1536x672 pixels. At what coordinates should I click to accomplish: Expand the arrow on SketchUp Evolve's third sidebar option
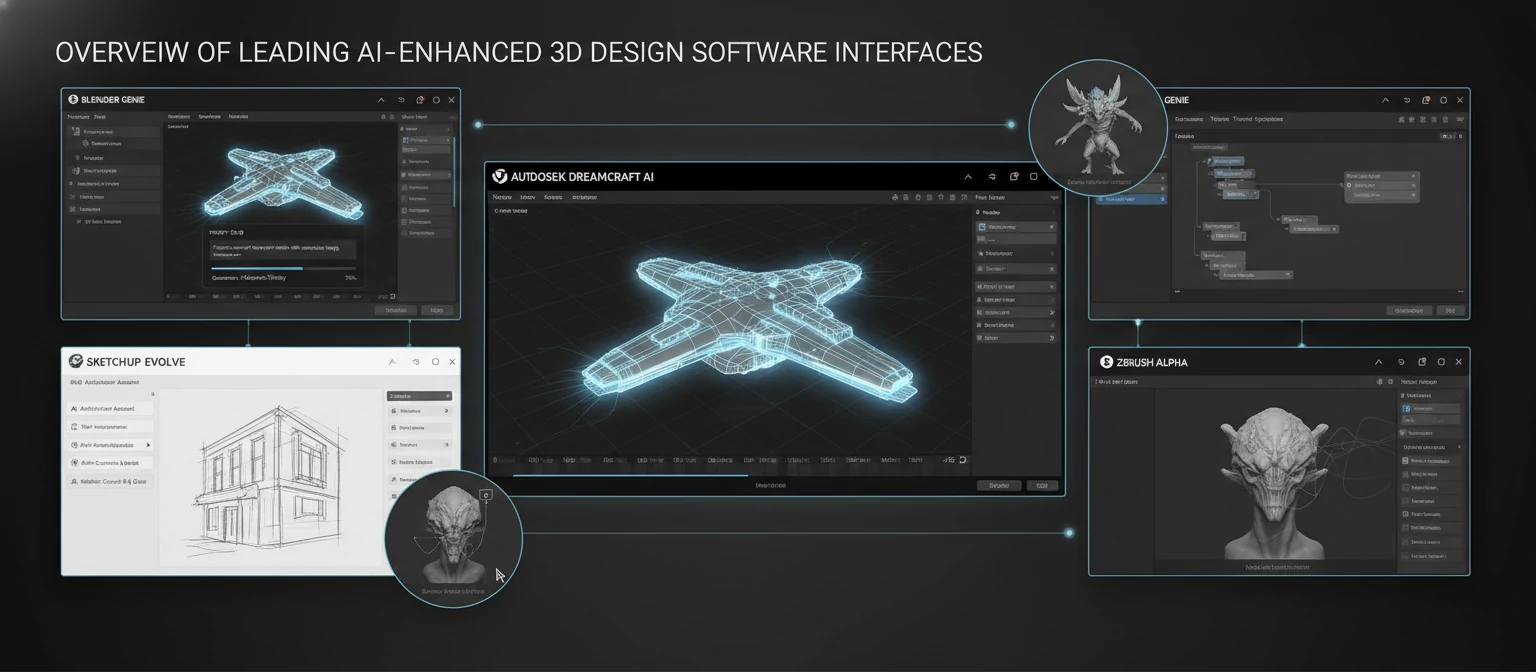pyautogui.click(x=148, y=445)
